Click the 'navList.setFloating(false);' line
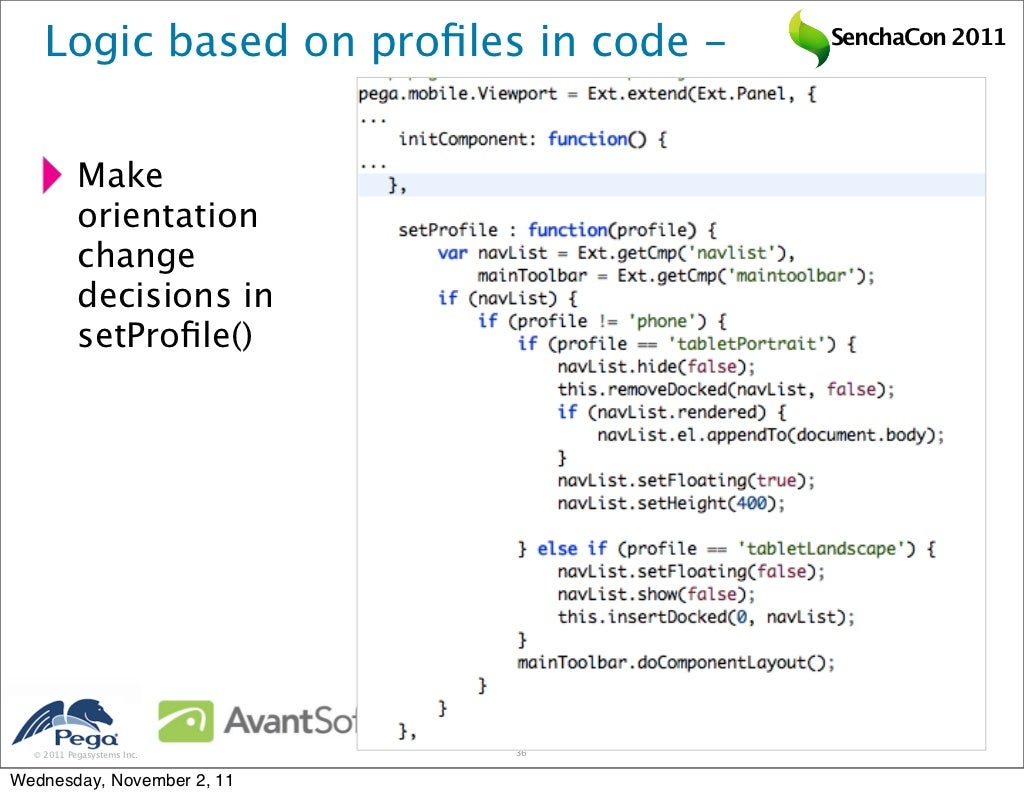 691,572
